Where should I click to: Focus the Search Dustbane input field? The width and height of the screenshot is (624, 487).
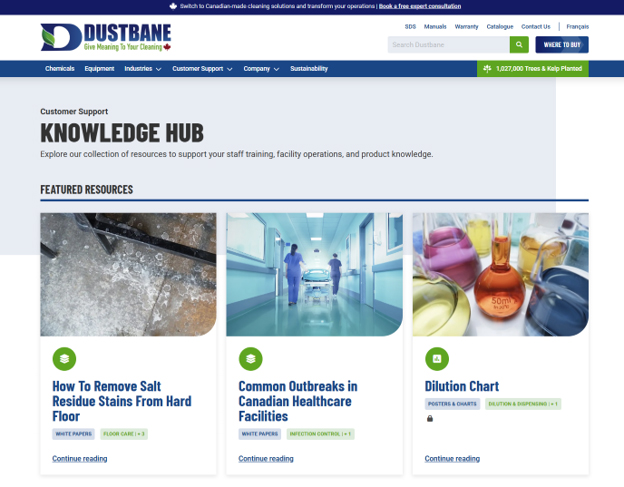pos(448,45)
